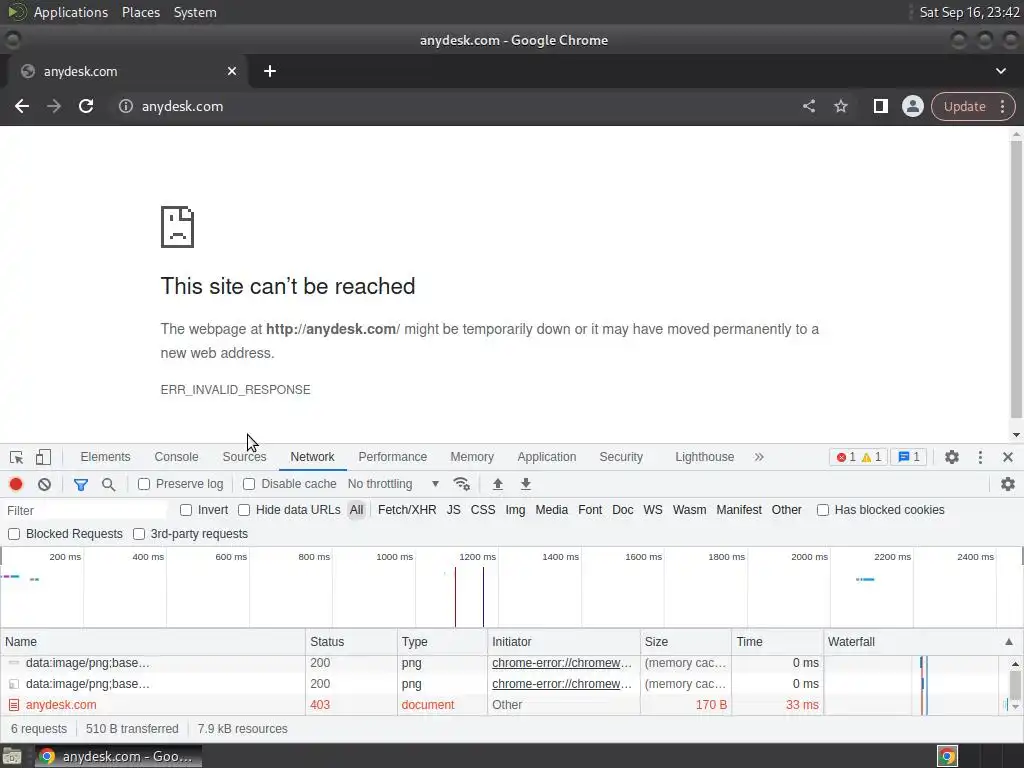
Task: Clear the network log
Action: coord(44,484)
